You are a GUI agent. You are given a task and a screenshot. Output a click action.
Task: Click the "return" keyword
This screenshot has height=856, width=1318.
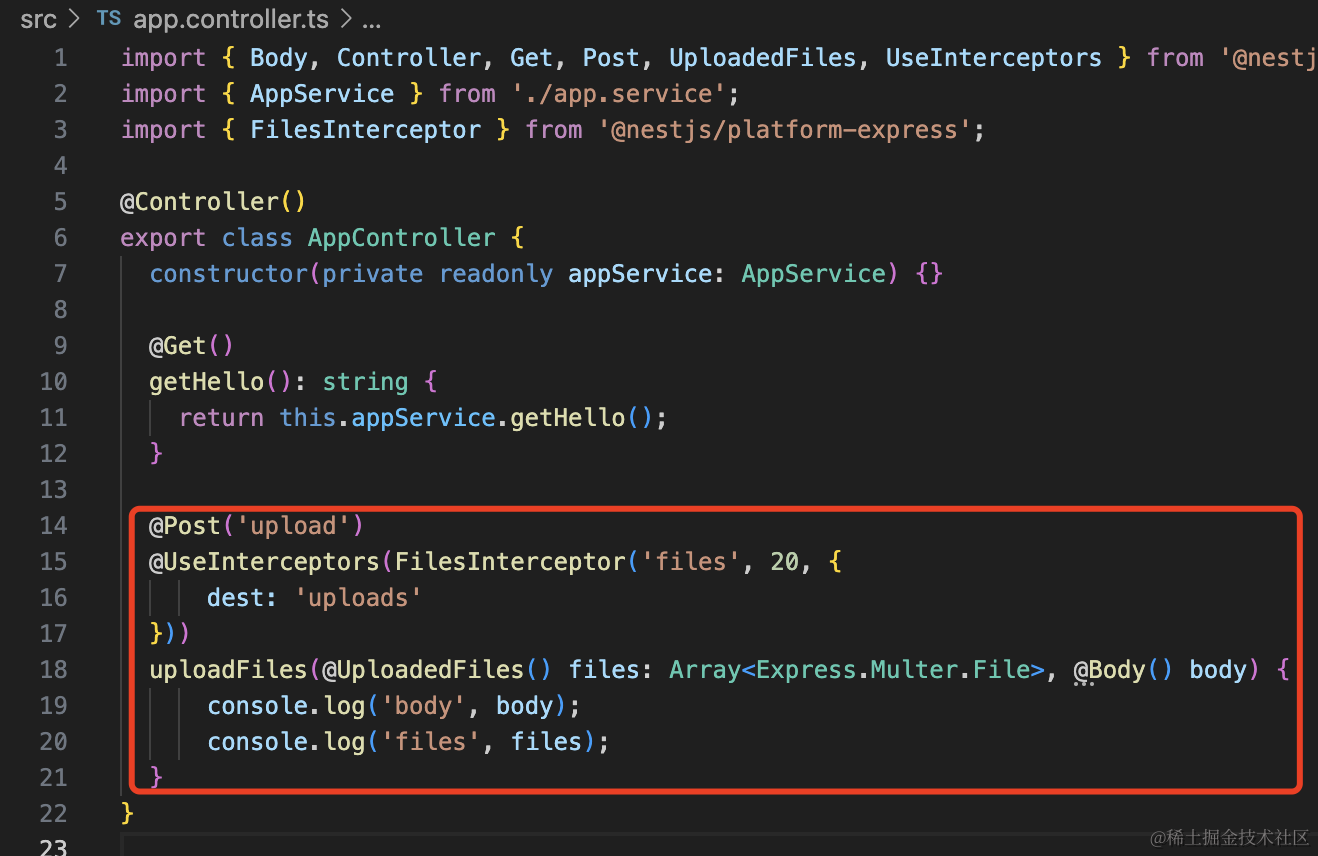point(222,418)
